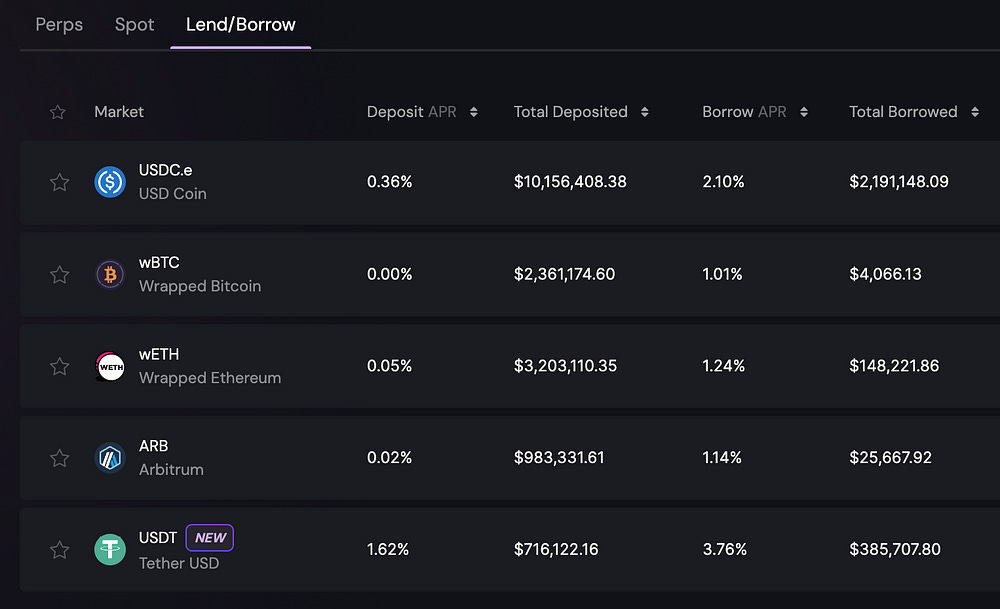Click the NEW badge next to USDT
Viewport: 1000px width, 609px height.
[x=210, y=537]
